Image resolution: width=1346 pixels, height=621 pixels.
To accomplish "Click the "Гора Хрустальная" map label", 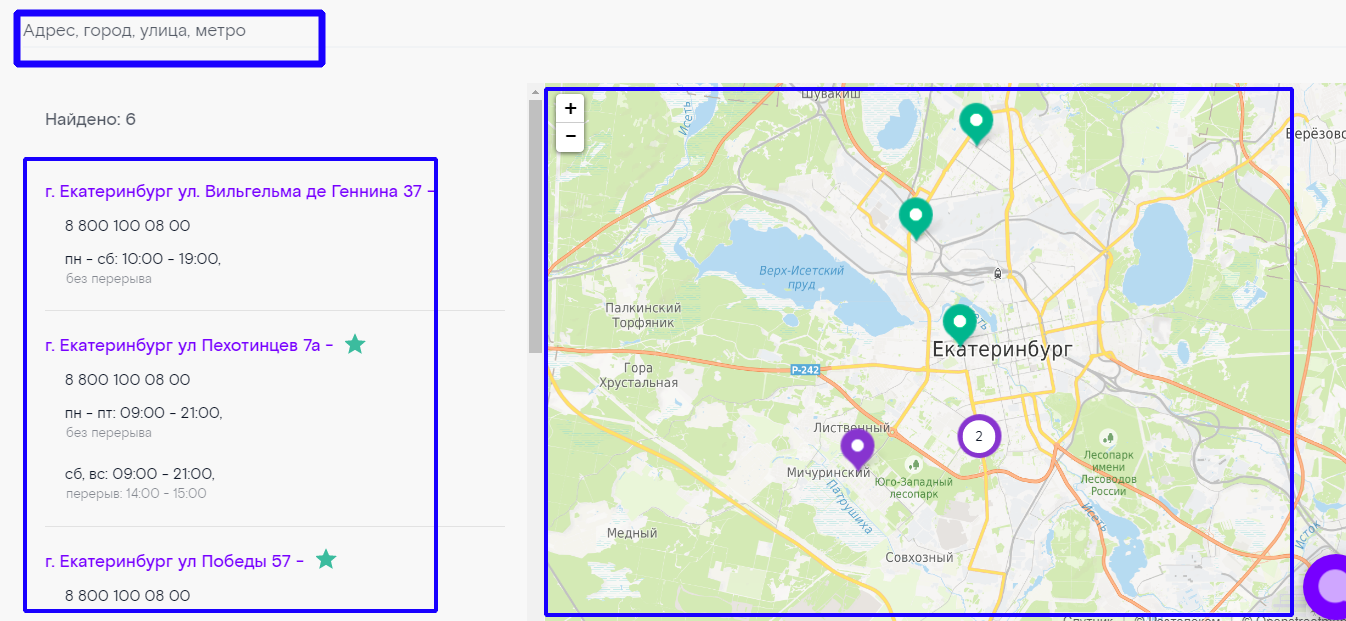I will [x=638, y=375].
